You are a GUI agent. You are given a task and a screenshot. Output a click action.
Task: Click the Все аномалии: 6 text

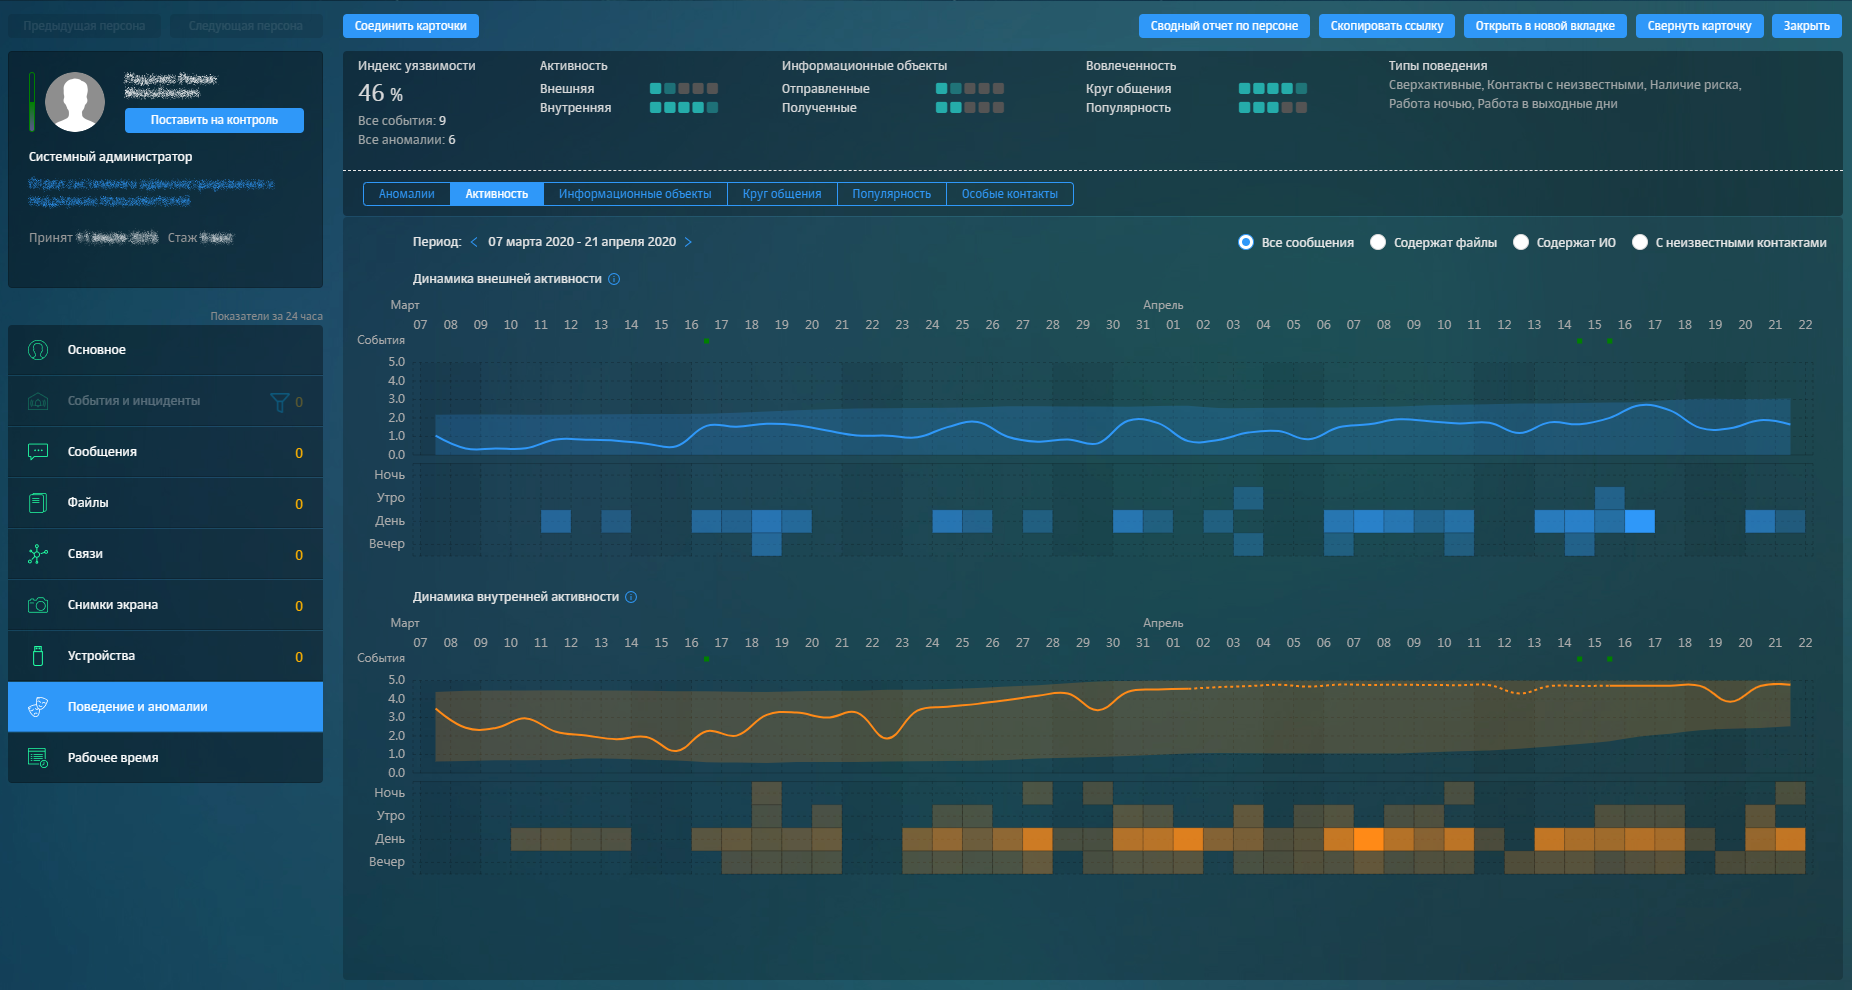407,140
